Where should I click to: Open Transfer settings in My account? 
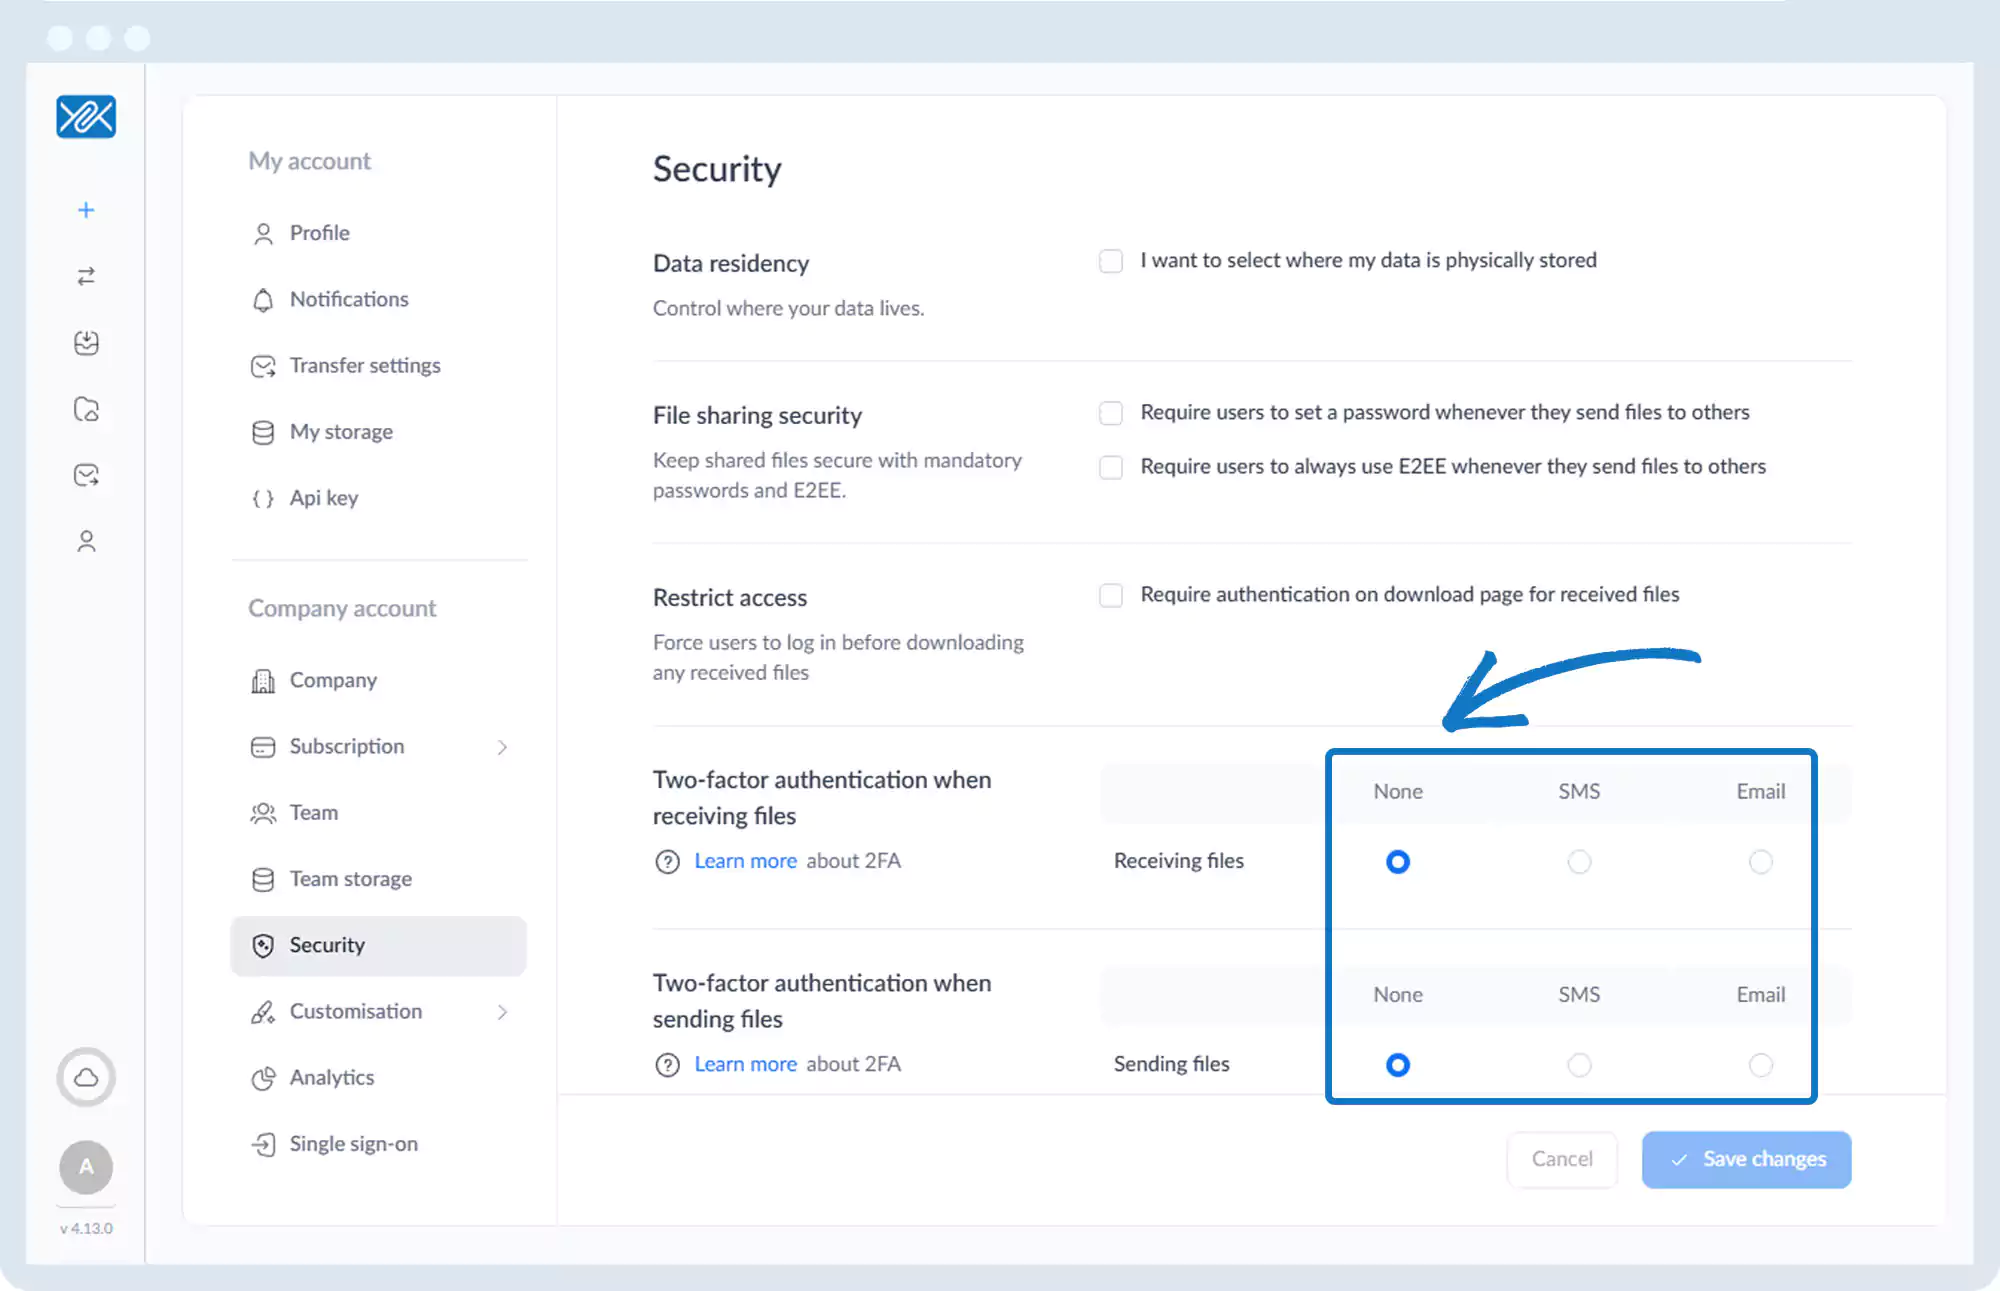[364, 366]
